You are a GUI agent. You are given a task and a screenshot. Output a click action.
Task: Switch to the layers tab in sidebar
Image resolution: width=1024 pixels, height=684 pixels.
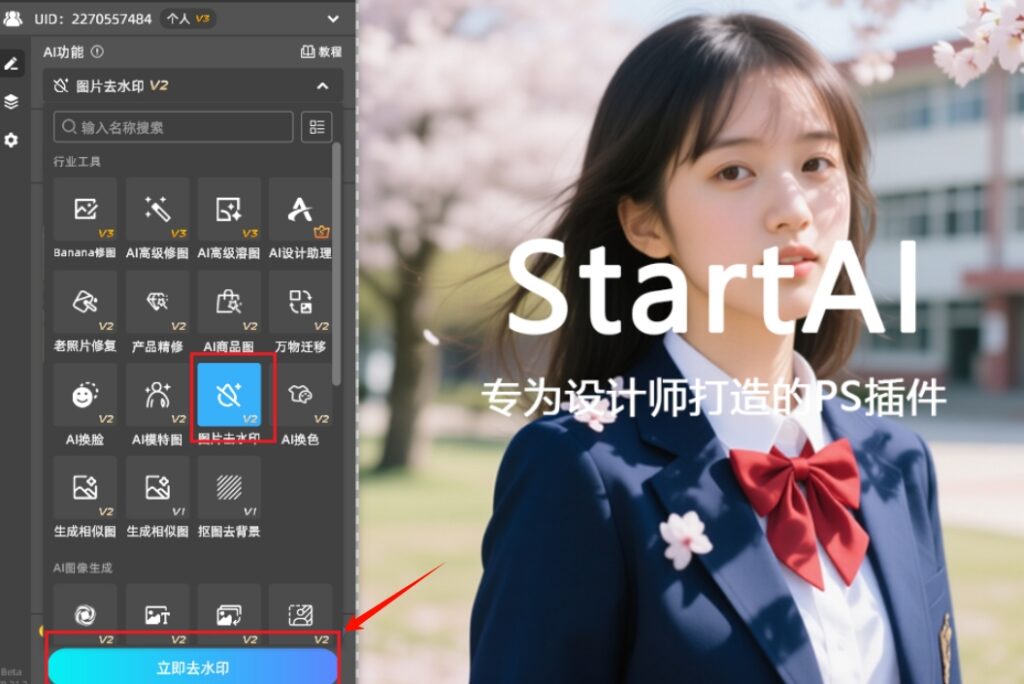coord(11,101)
